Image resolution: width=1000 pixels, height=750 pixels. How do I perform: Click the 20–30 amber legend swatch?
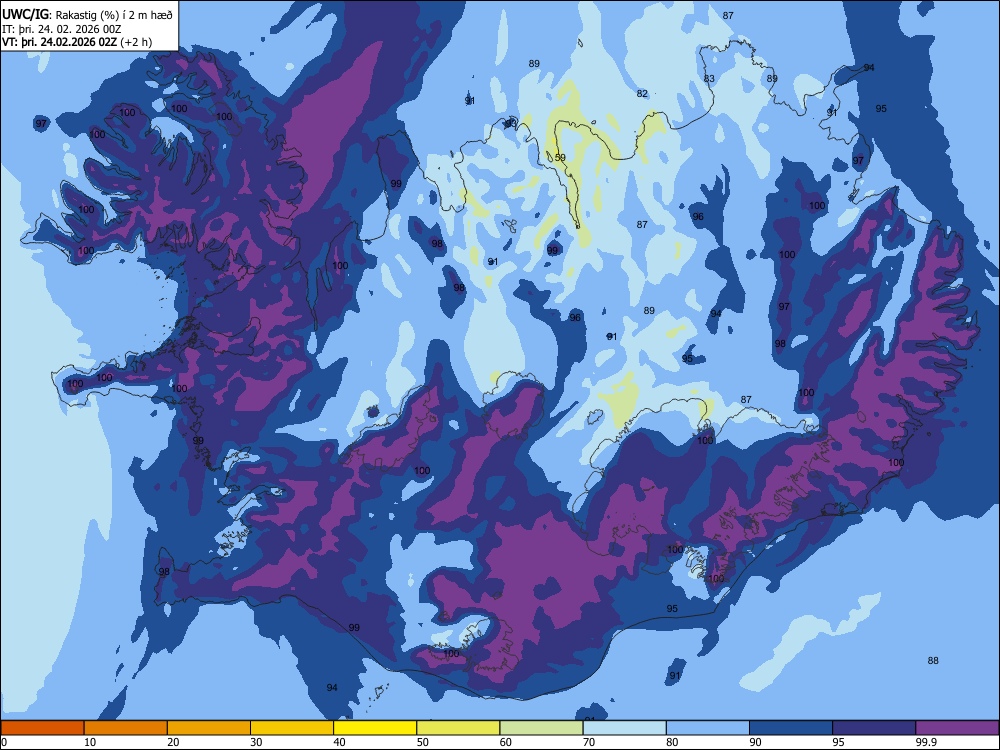[x=209, y=728]
